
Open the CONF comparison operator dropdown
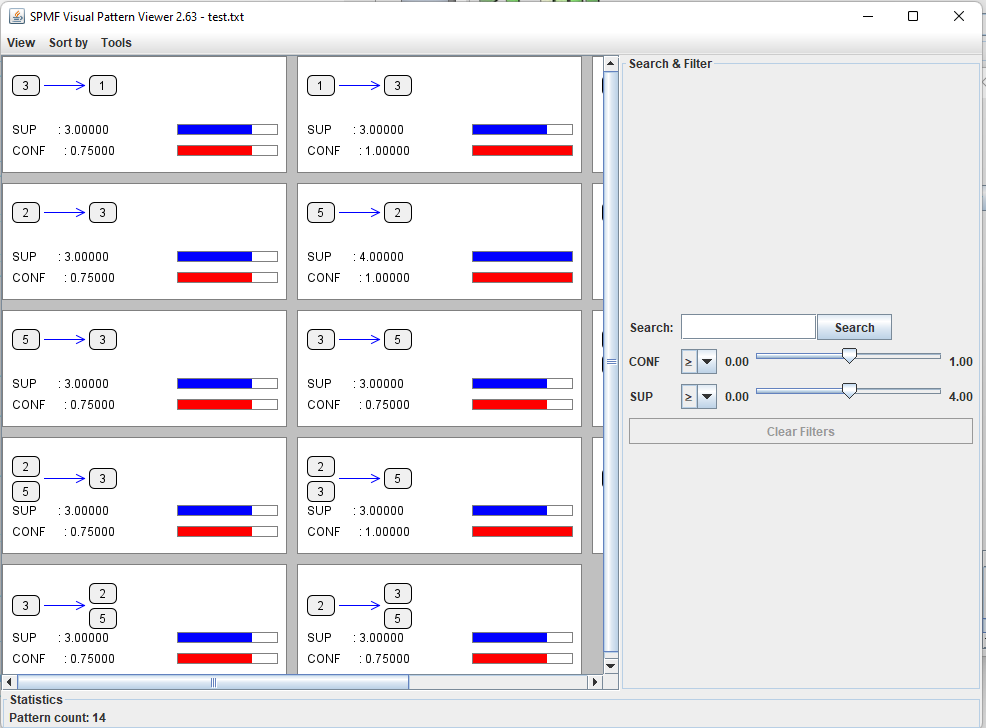point(699,362)
